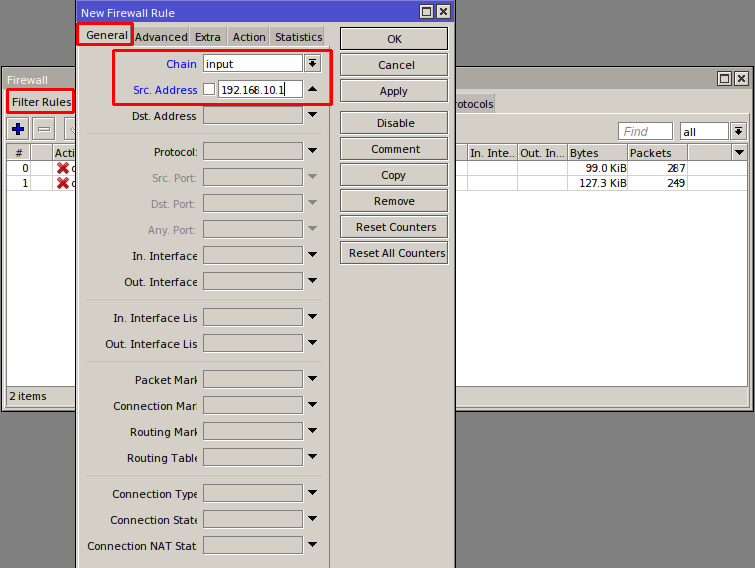This screenshot has width=755, height=568.
Task: Click the OK button
Action: pyautogui.click(x=394, y=39)
